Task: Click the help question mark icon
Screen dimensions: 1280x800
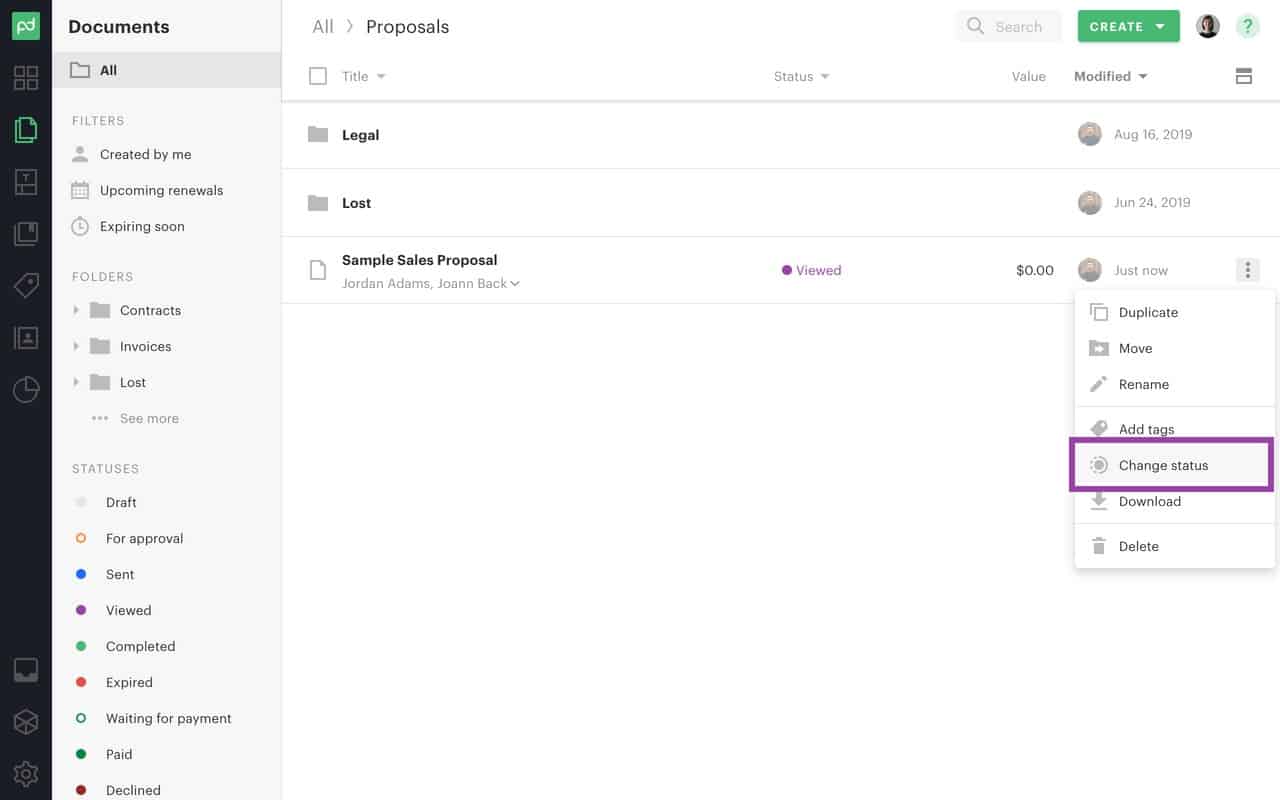Action: [x=1247, y=26]
